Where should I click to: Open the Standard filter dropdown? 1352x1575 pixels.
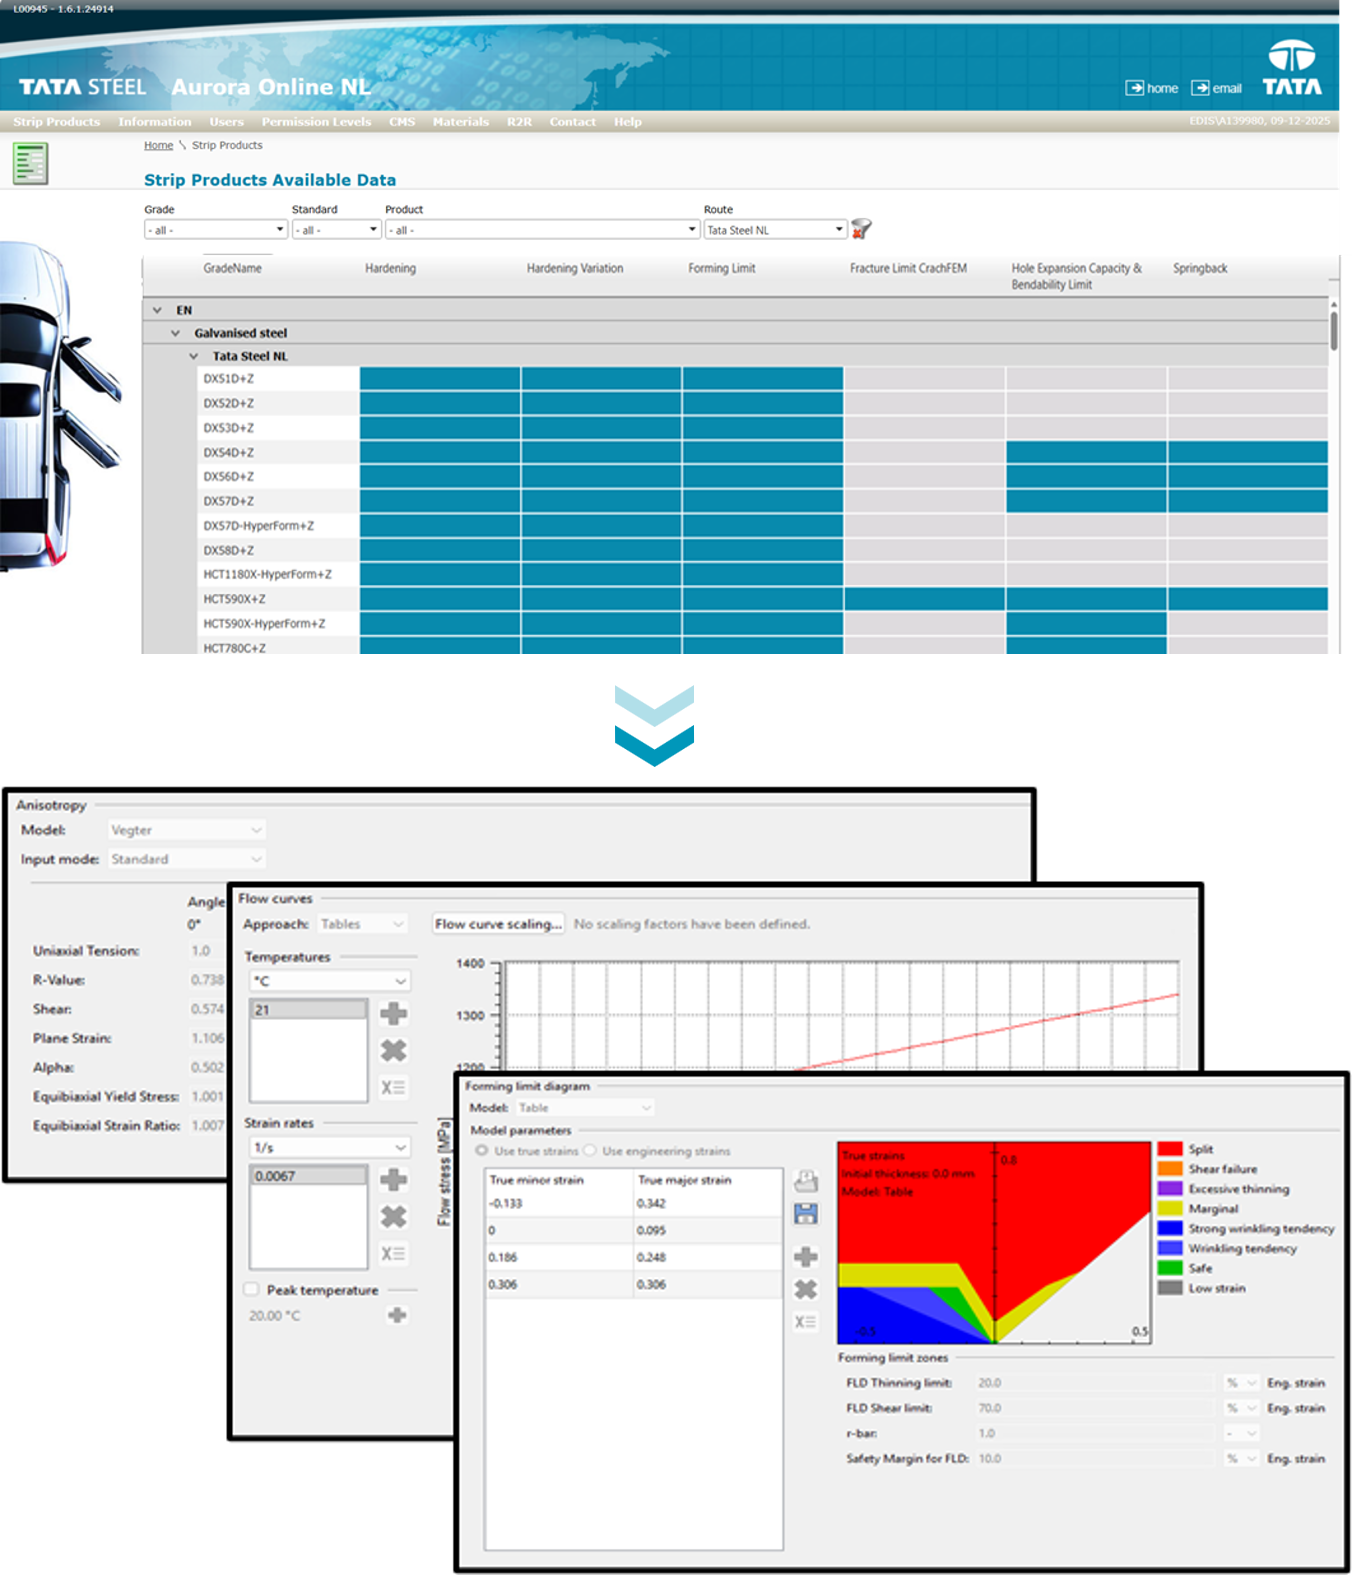(336, 230)
